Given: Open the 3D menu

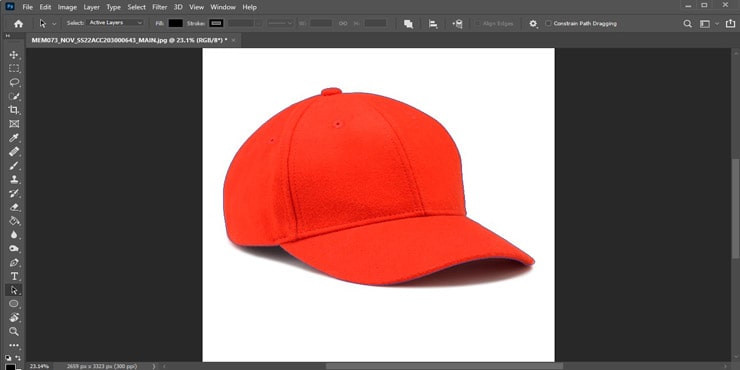Looking at the screenshot, I should click(178, 7).
